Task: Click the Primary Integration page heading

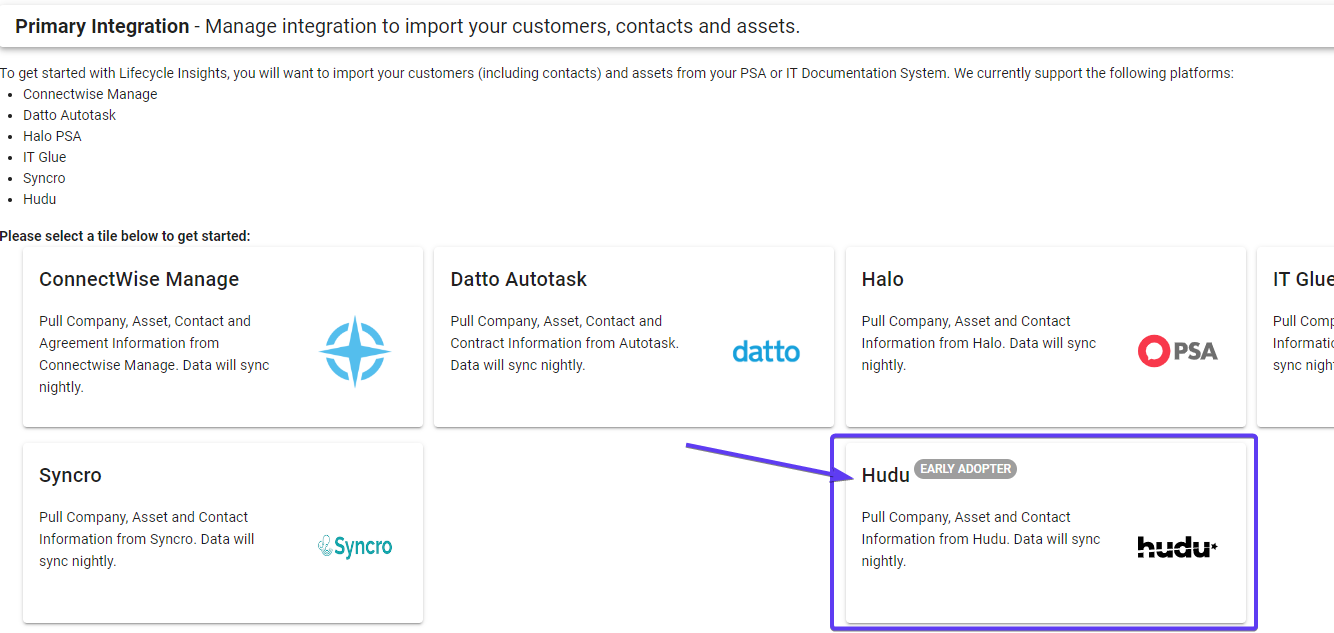Action: [x=102, y=27]
